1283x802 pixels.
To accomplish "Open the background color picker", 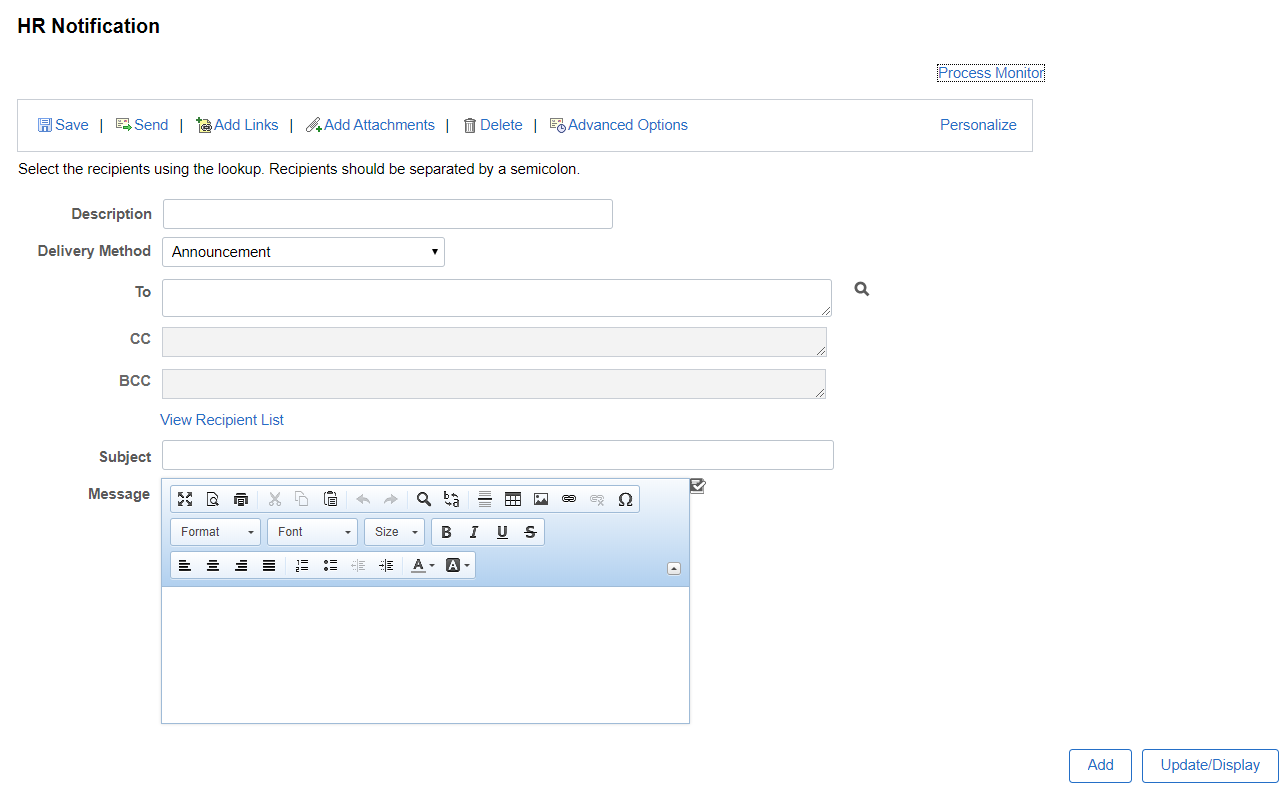I will [457, 566].
